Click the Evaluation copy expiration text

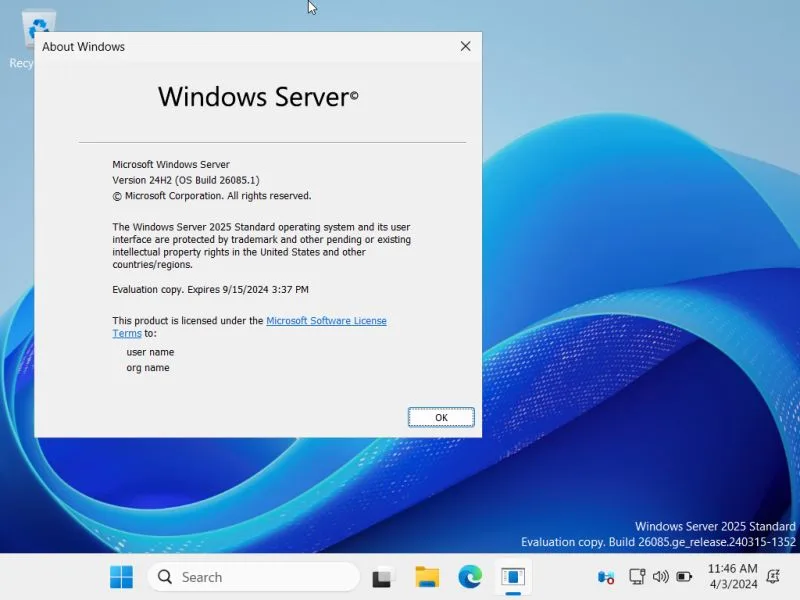coord(210,289)
